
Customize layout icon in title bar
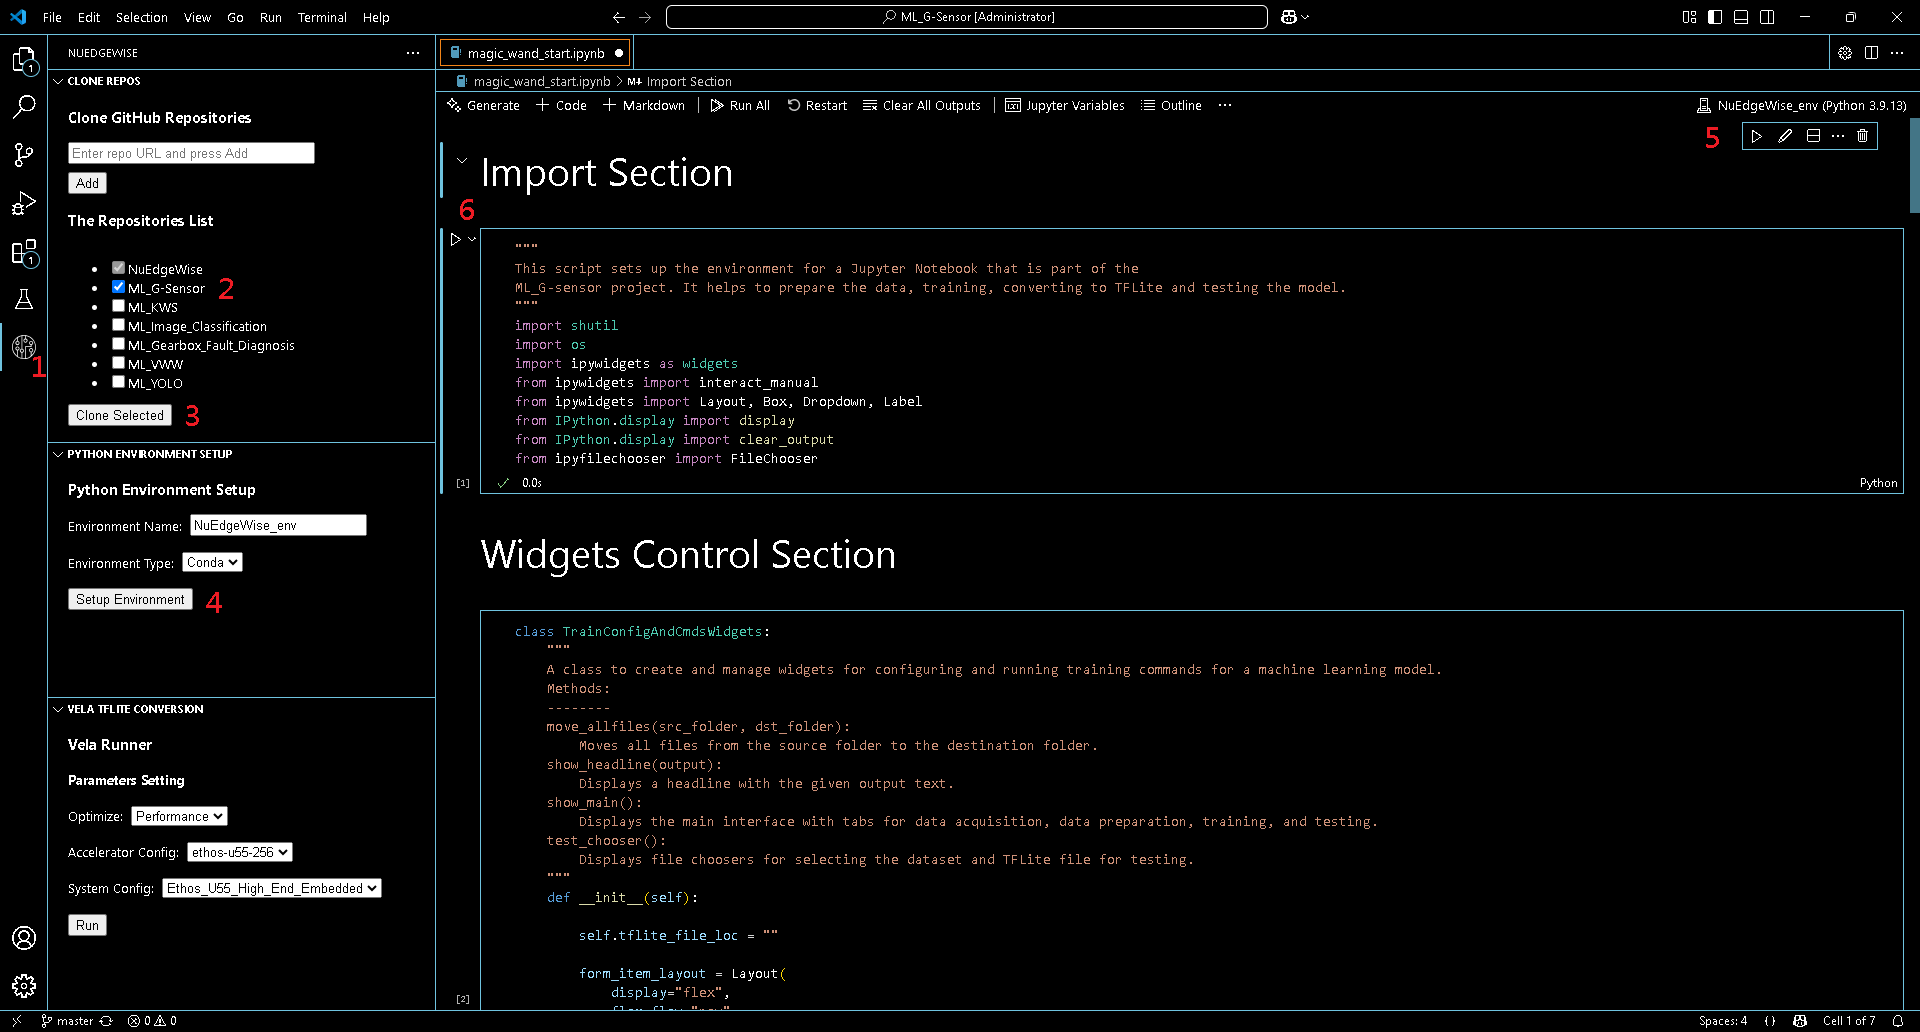(1689, 17)
